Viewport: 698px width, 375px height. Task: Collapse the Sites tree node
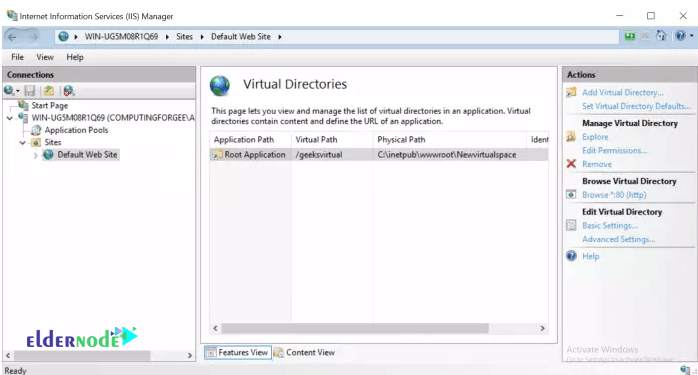(x=23, y=143)
